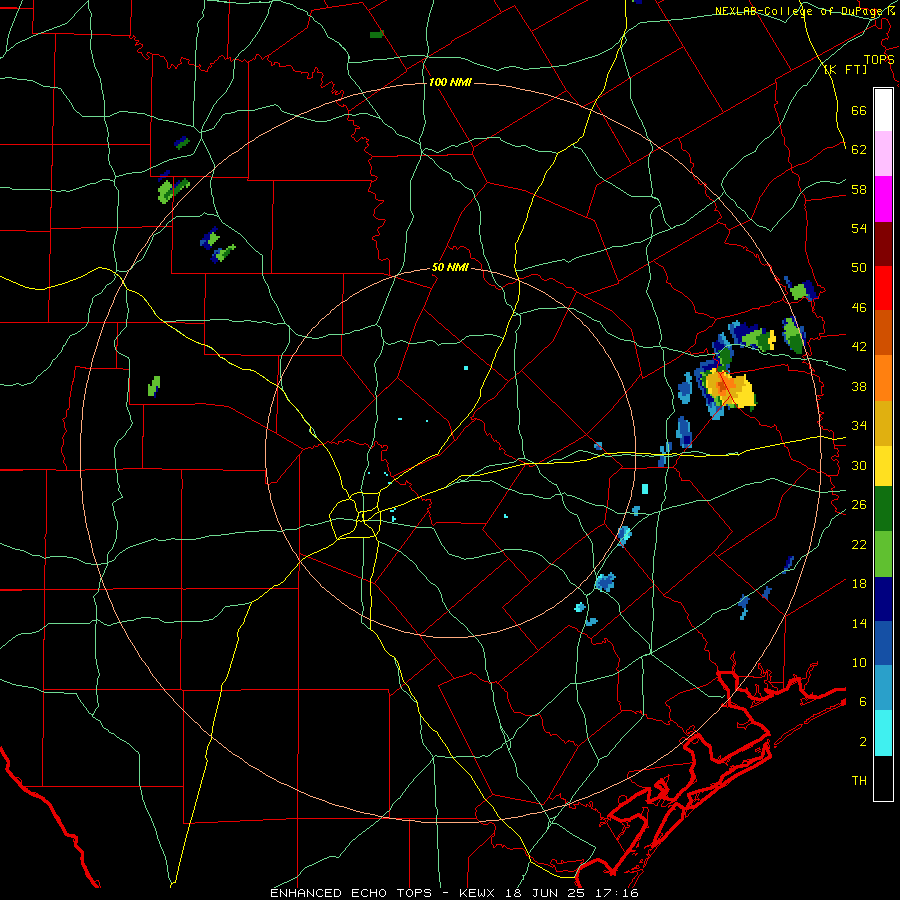Select the light green legend swatch

(x=883, y=554)
